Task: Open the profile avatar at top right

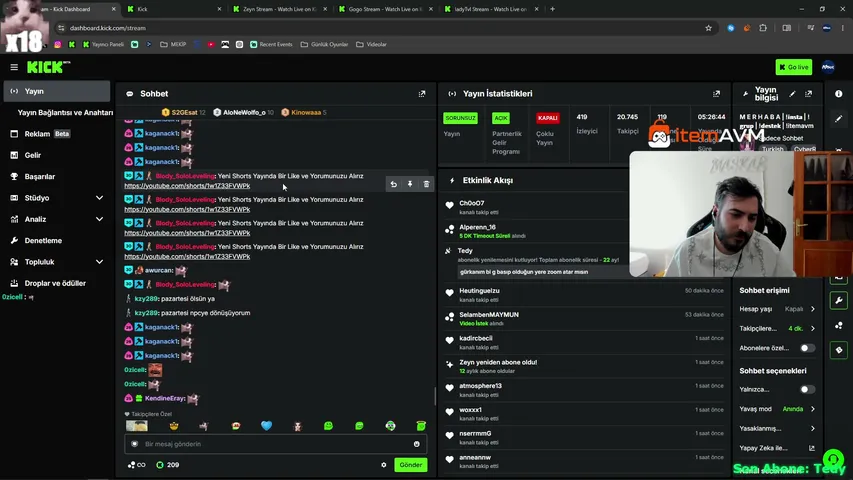Action: coord(828,67)
